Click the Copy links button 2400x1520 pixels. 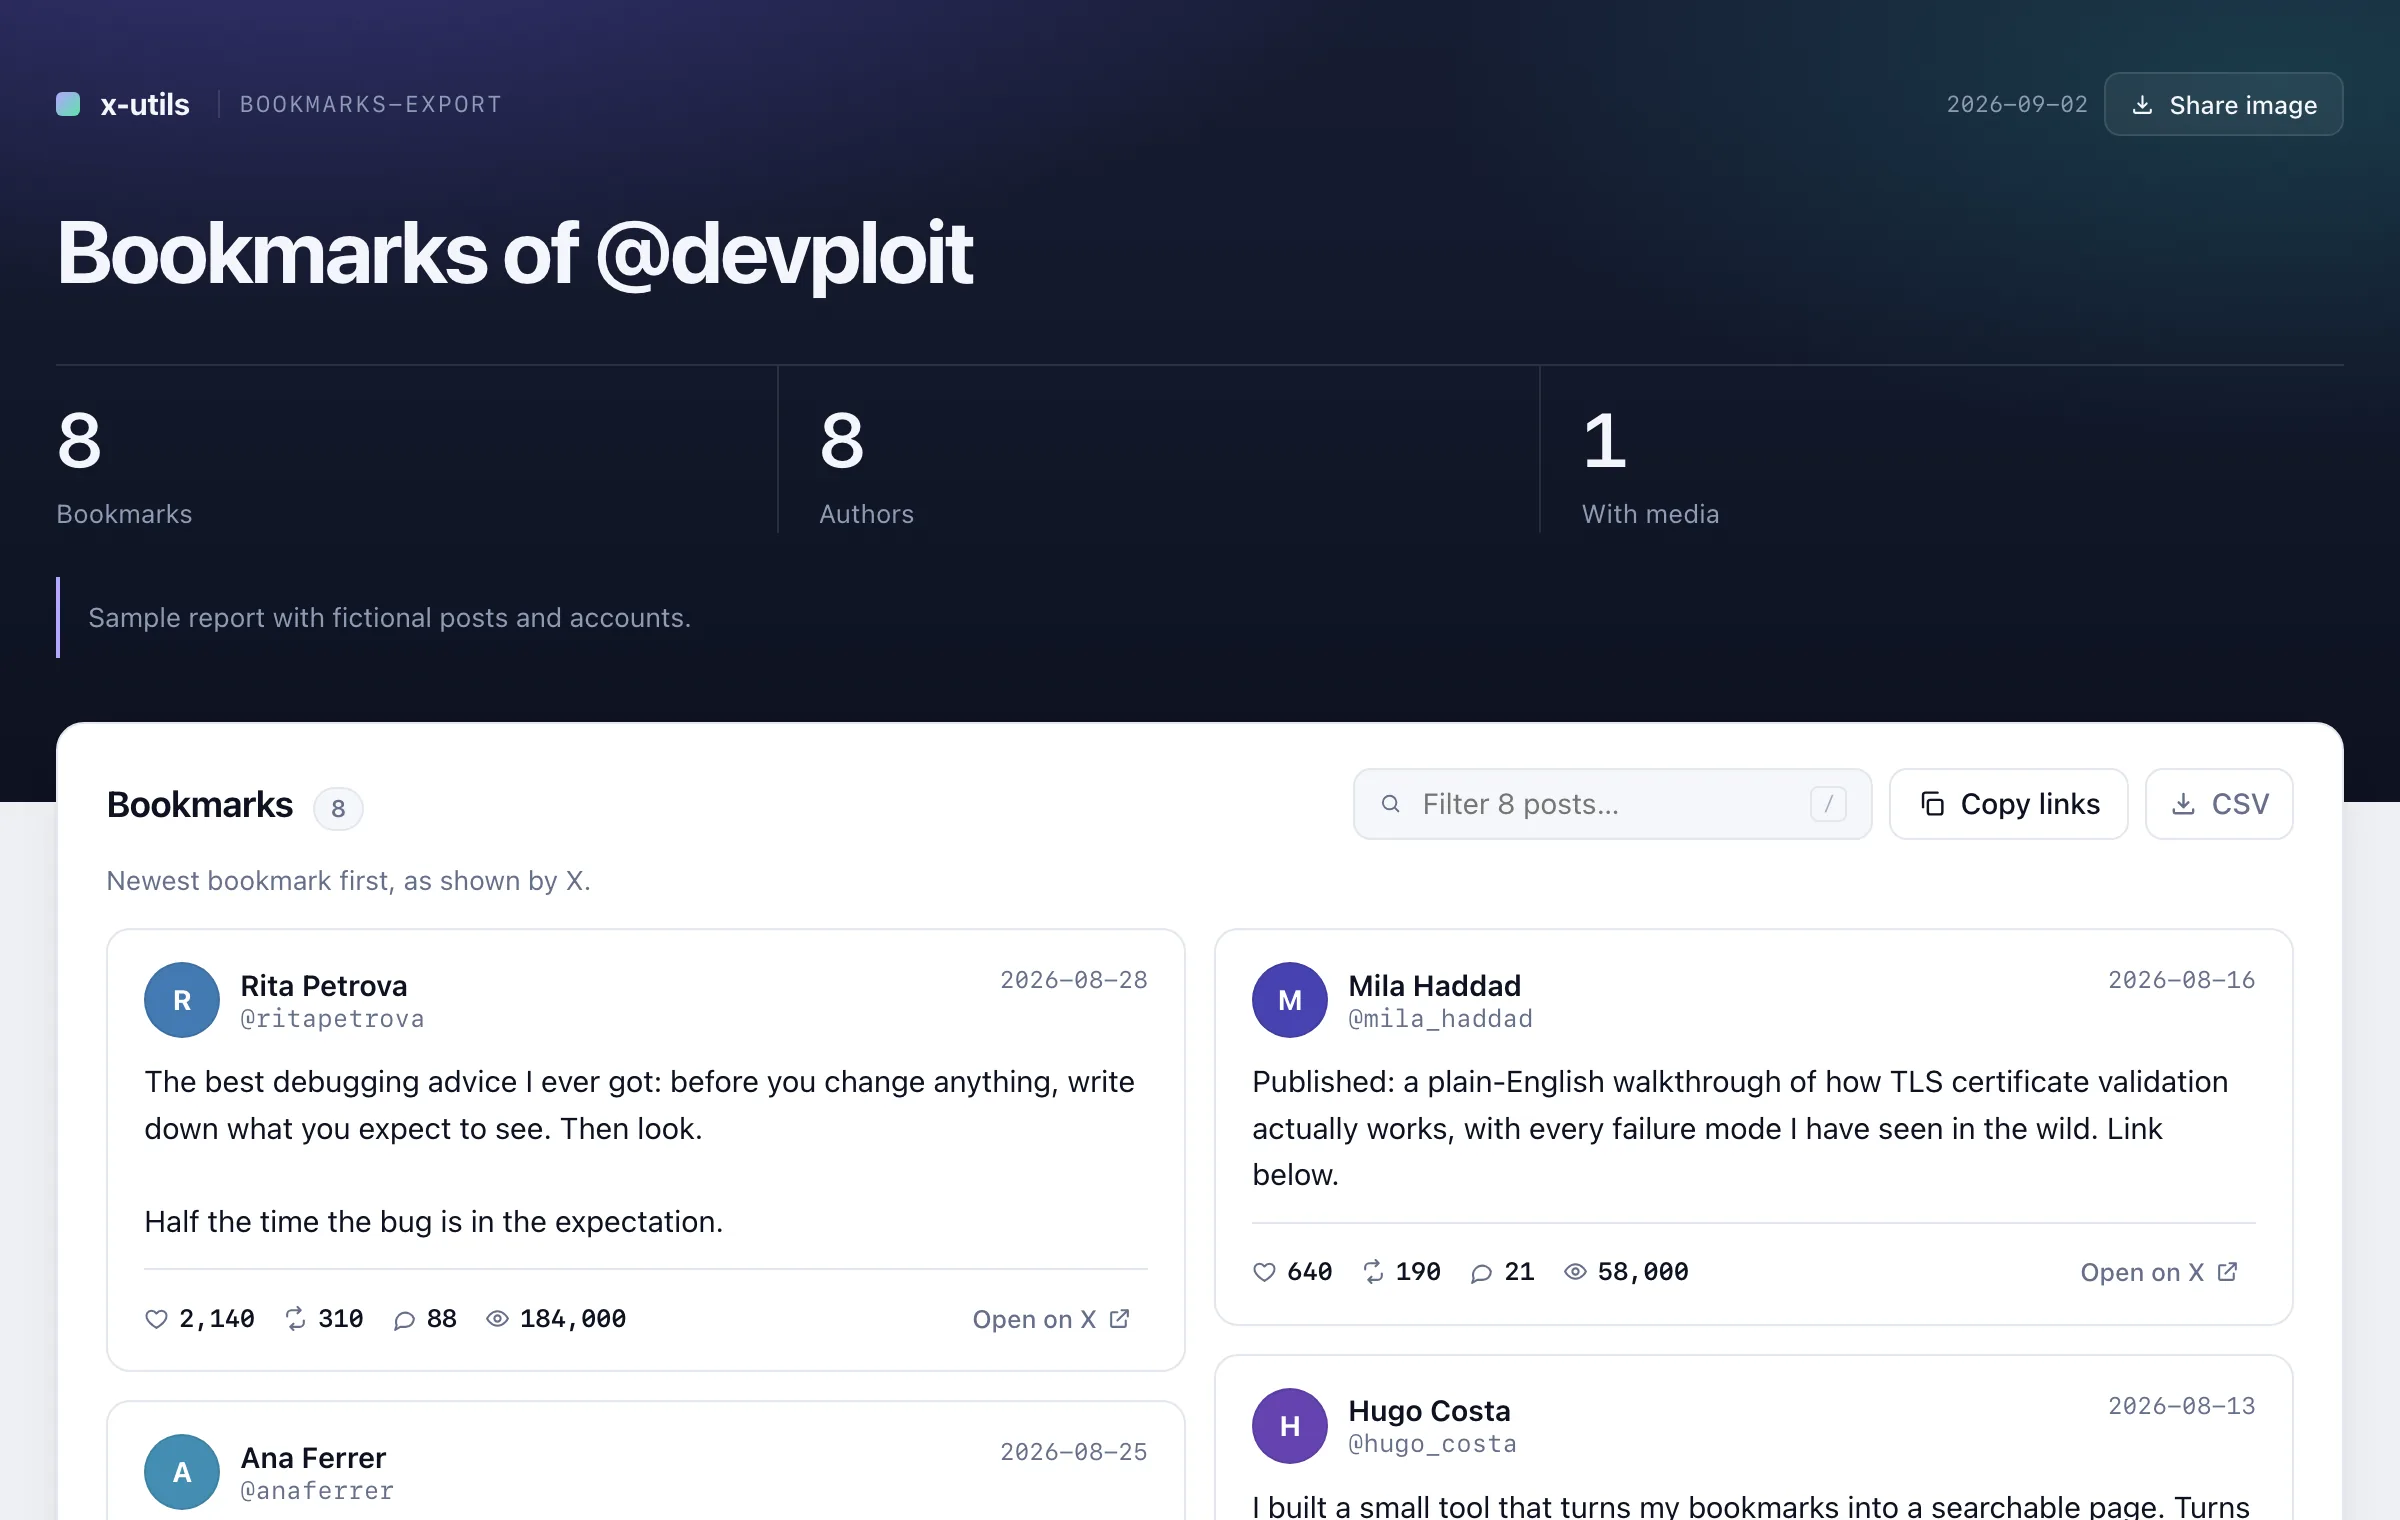click(2008, 804)
